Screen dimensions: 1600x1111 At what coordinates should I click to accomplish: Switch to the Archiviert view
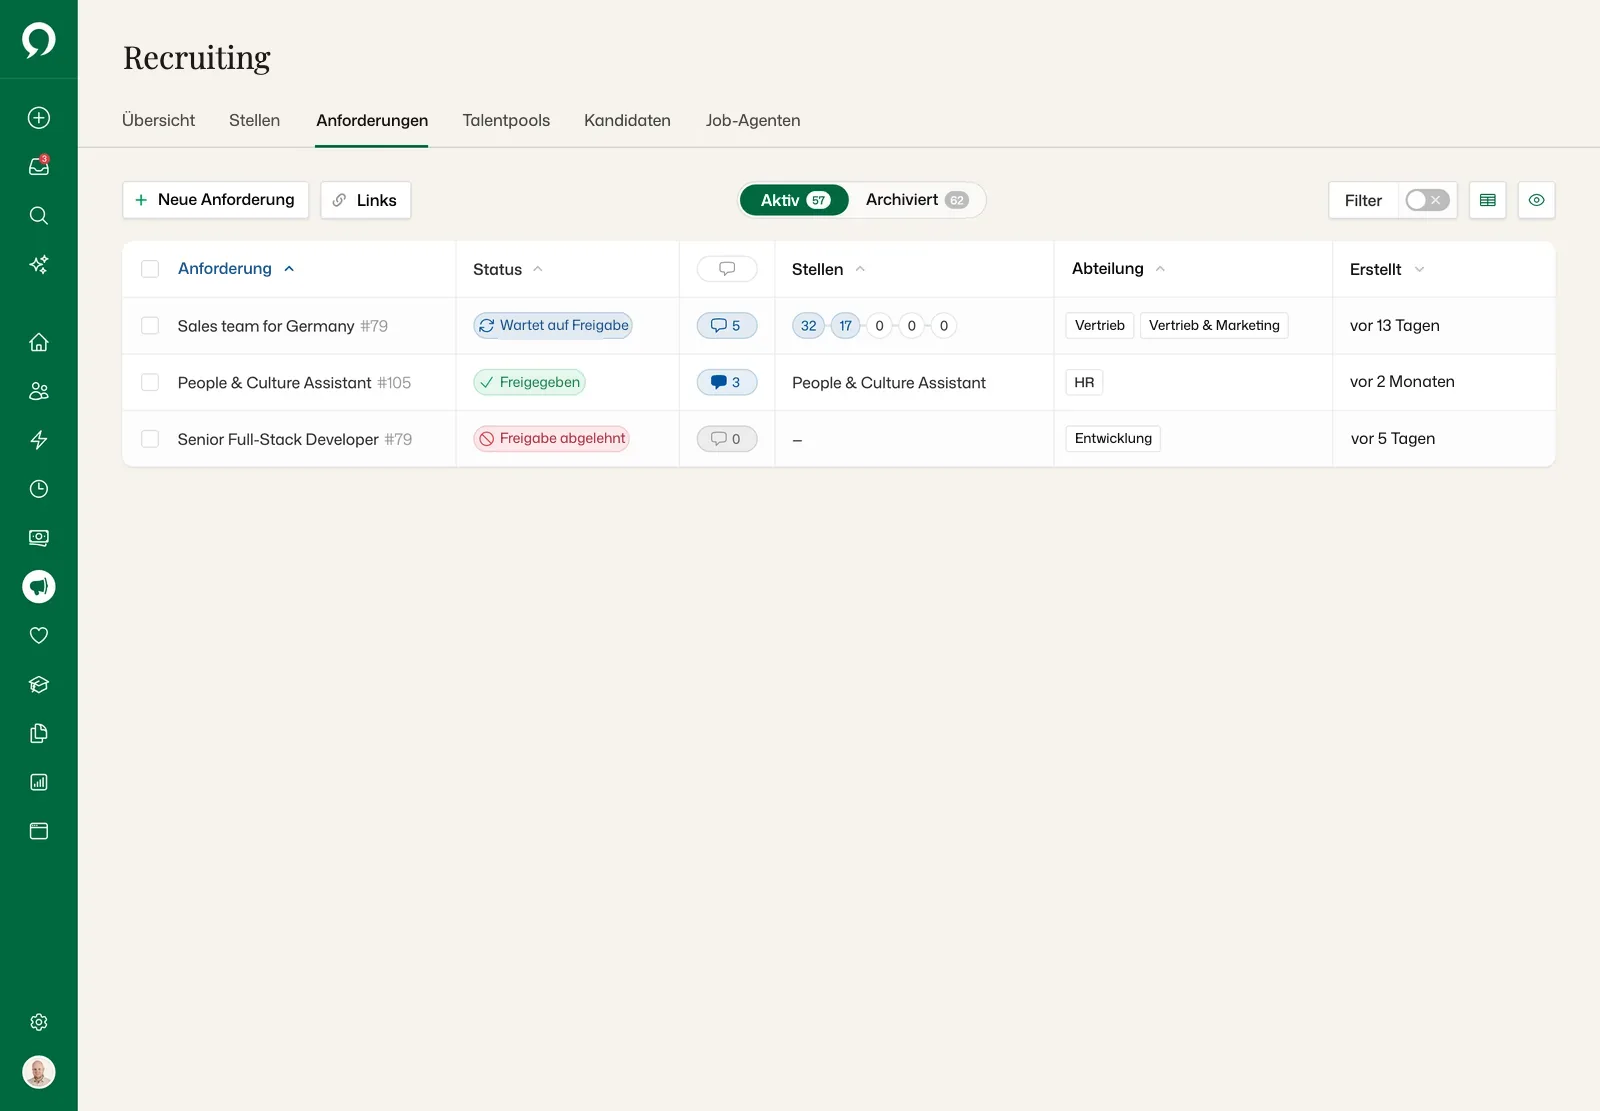point(917,200)
